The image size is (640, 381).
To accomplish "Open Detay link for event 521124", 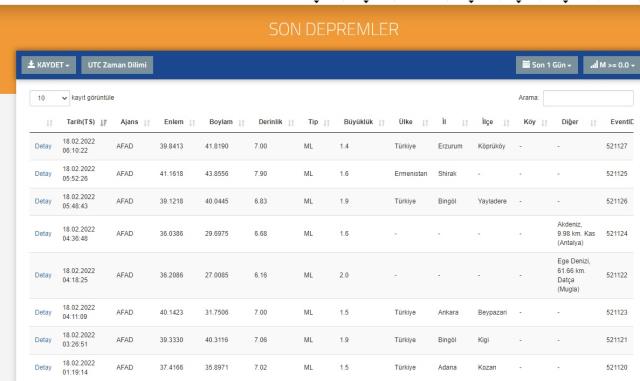I will (x=43, y=234).
